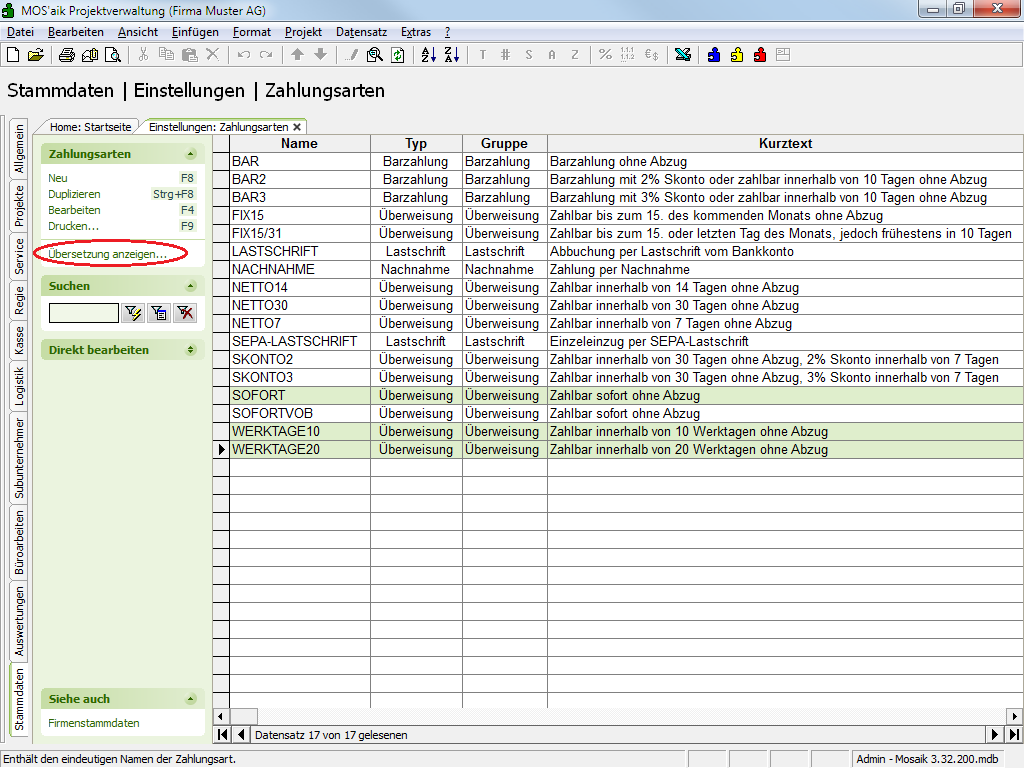The image size is (1024, 768).
Task: Click the horizontal scrollbar right arrow
Action: (1014, 716)
